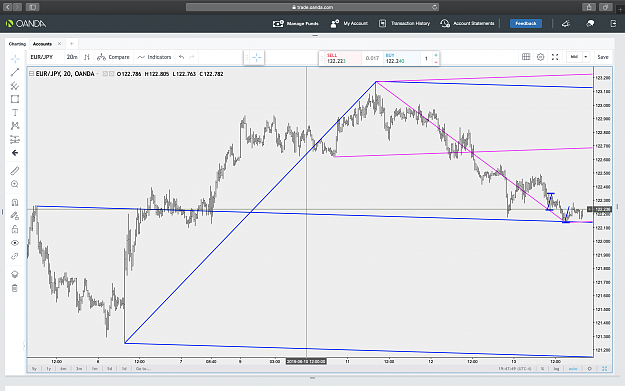Select the Text annotation tool
Image resolution: width=625 pixels, height=391 pixels.
point(15,113)
